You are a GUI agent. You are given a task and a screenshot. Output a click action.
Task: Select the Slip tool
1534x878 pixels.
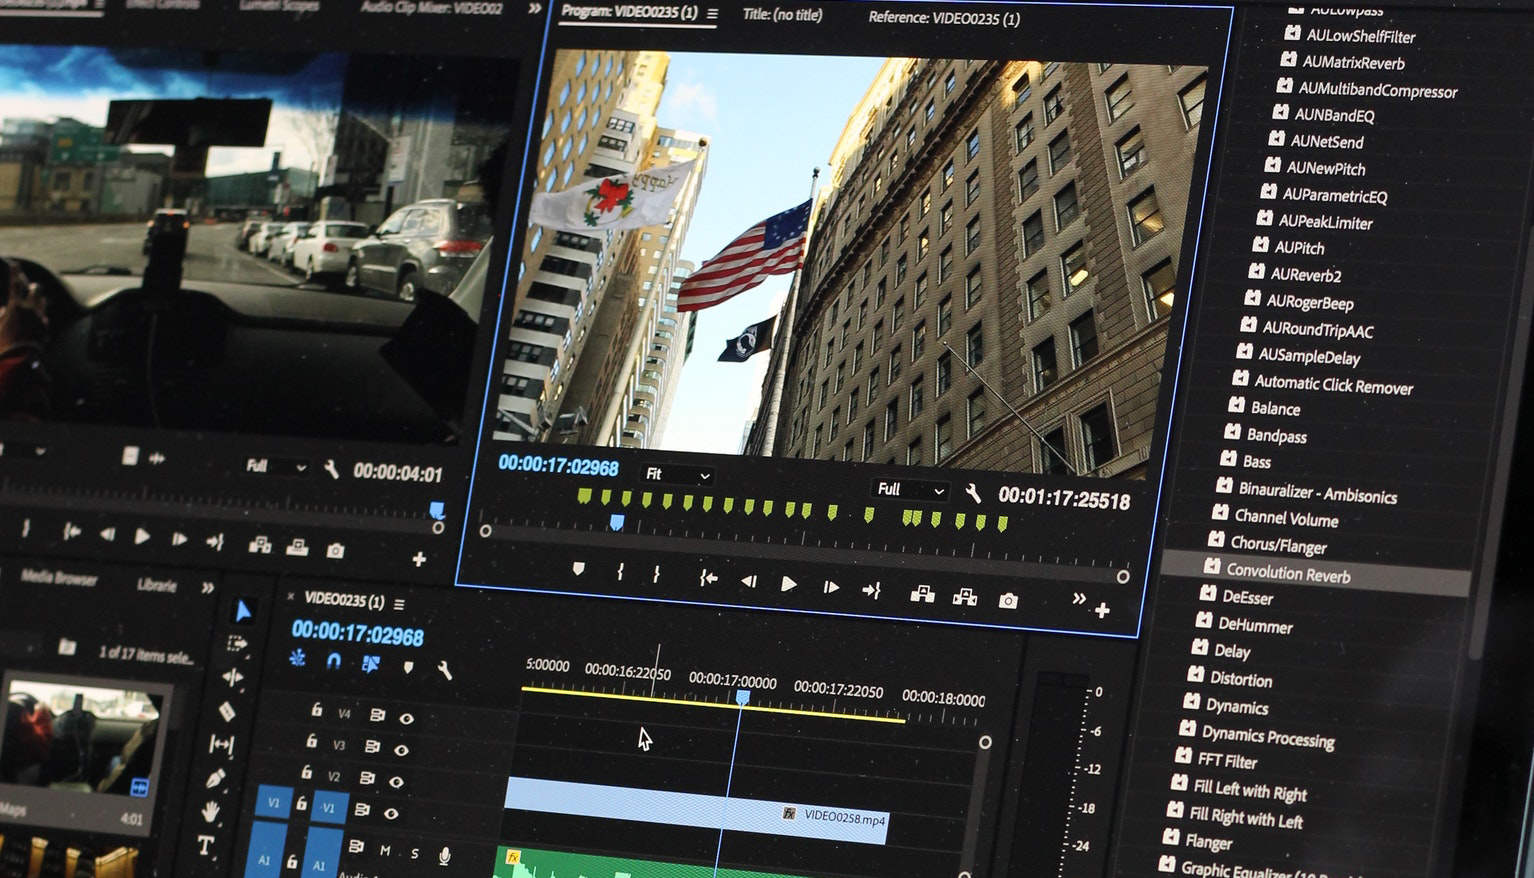(221, 744)
